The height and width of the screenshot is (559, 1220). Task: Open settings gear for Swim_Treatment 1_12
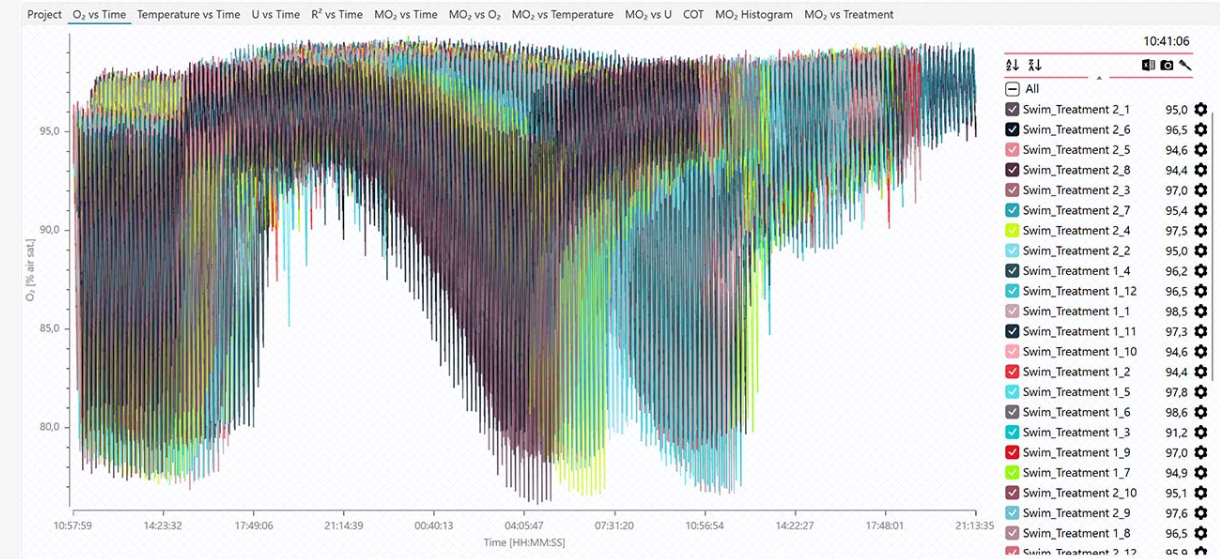(x=1200, y=291)
